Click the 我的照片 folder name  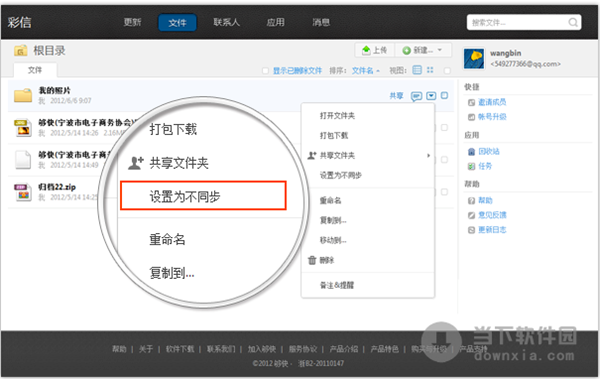click(54, 91)
